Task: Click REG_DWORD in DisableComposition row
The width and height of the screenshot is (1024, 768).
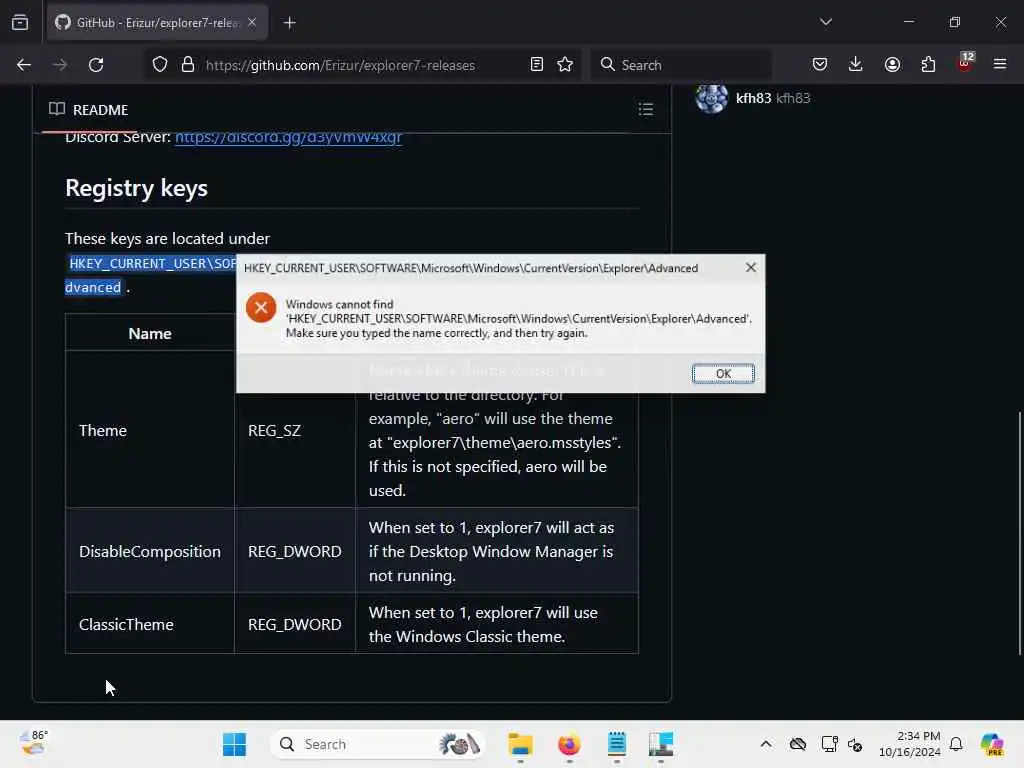Action: click(295, 552)
